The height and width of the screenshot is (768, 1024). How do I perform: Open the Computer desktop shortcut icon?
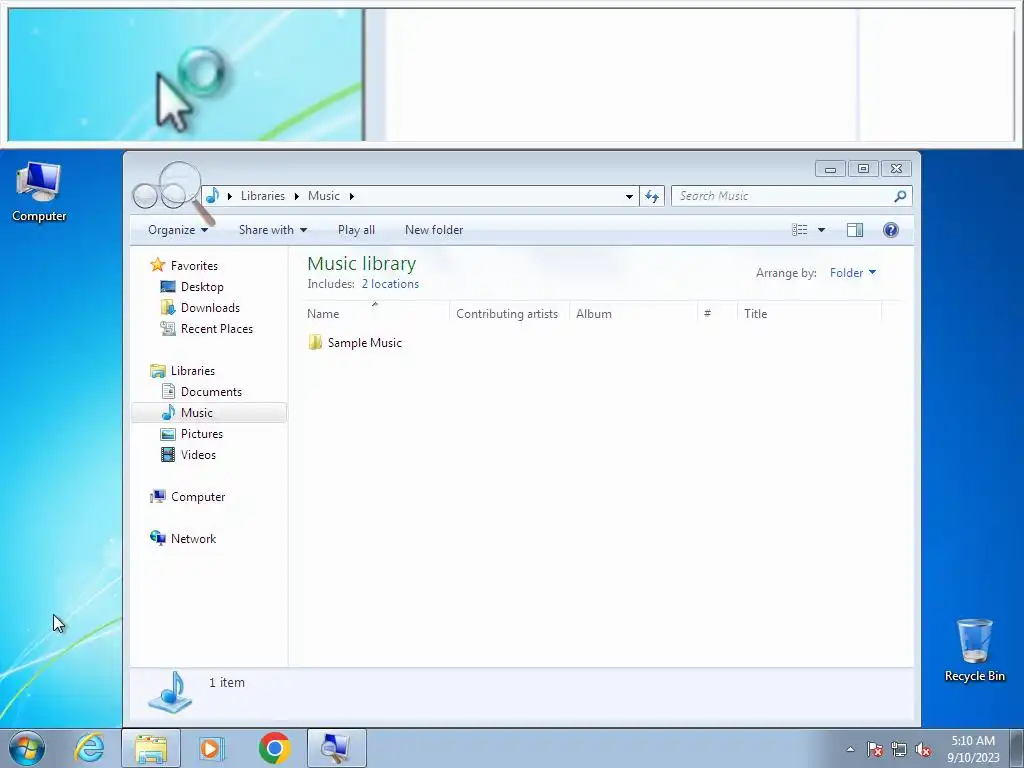tap(39, 182)
